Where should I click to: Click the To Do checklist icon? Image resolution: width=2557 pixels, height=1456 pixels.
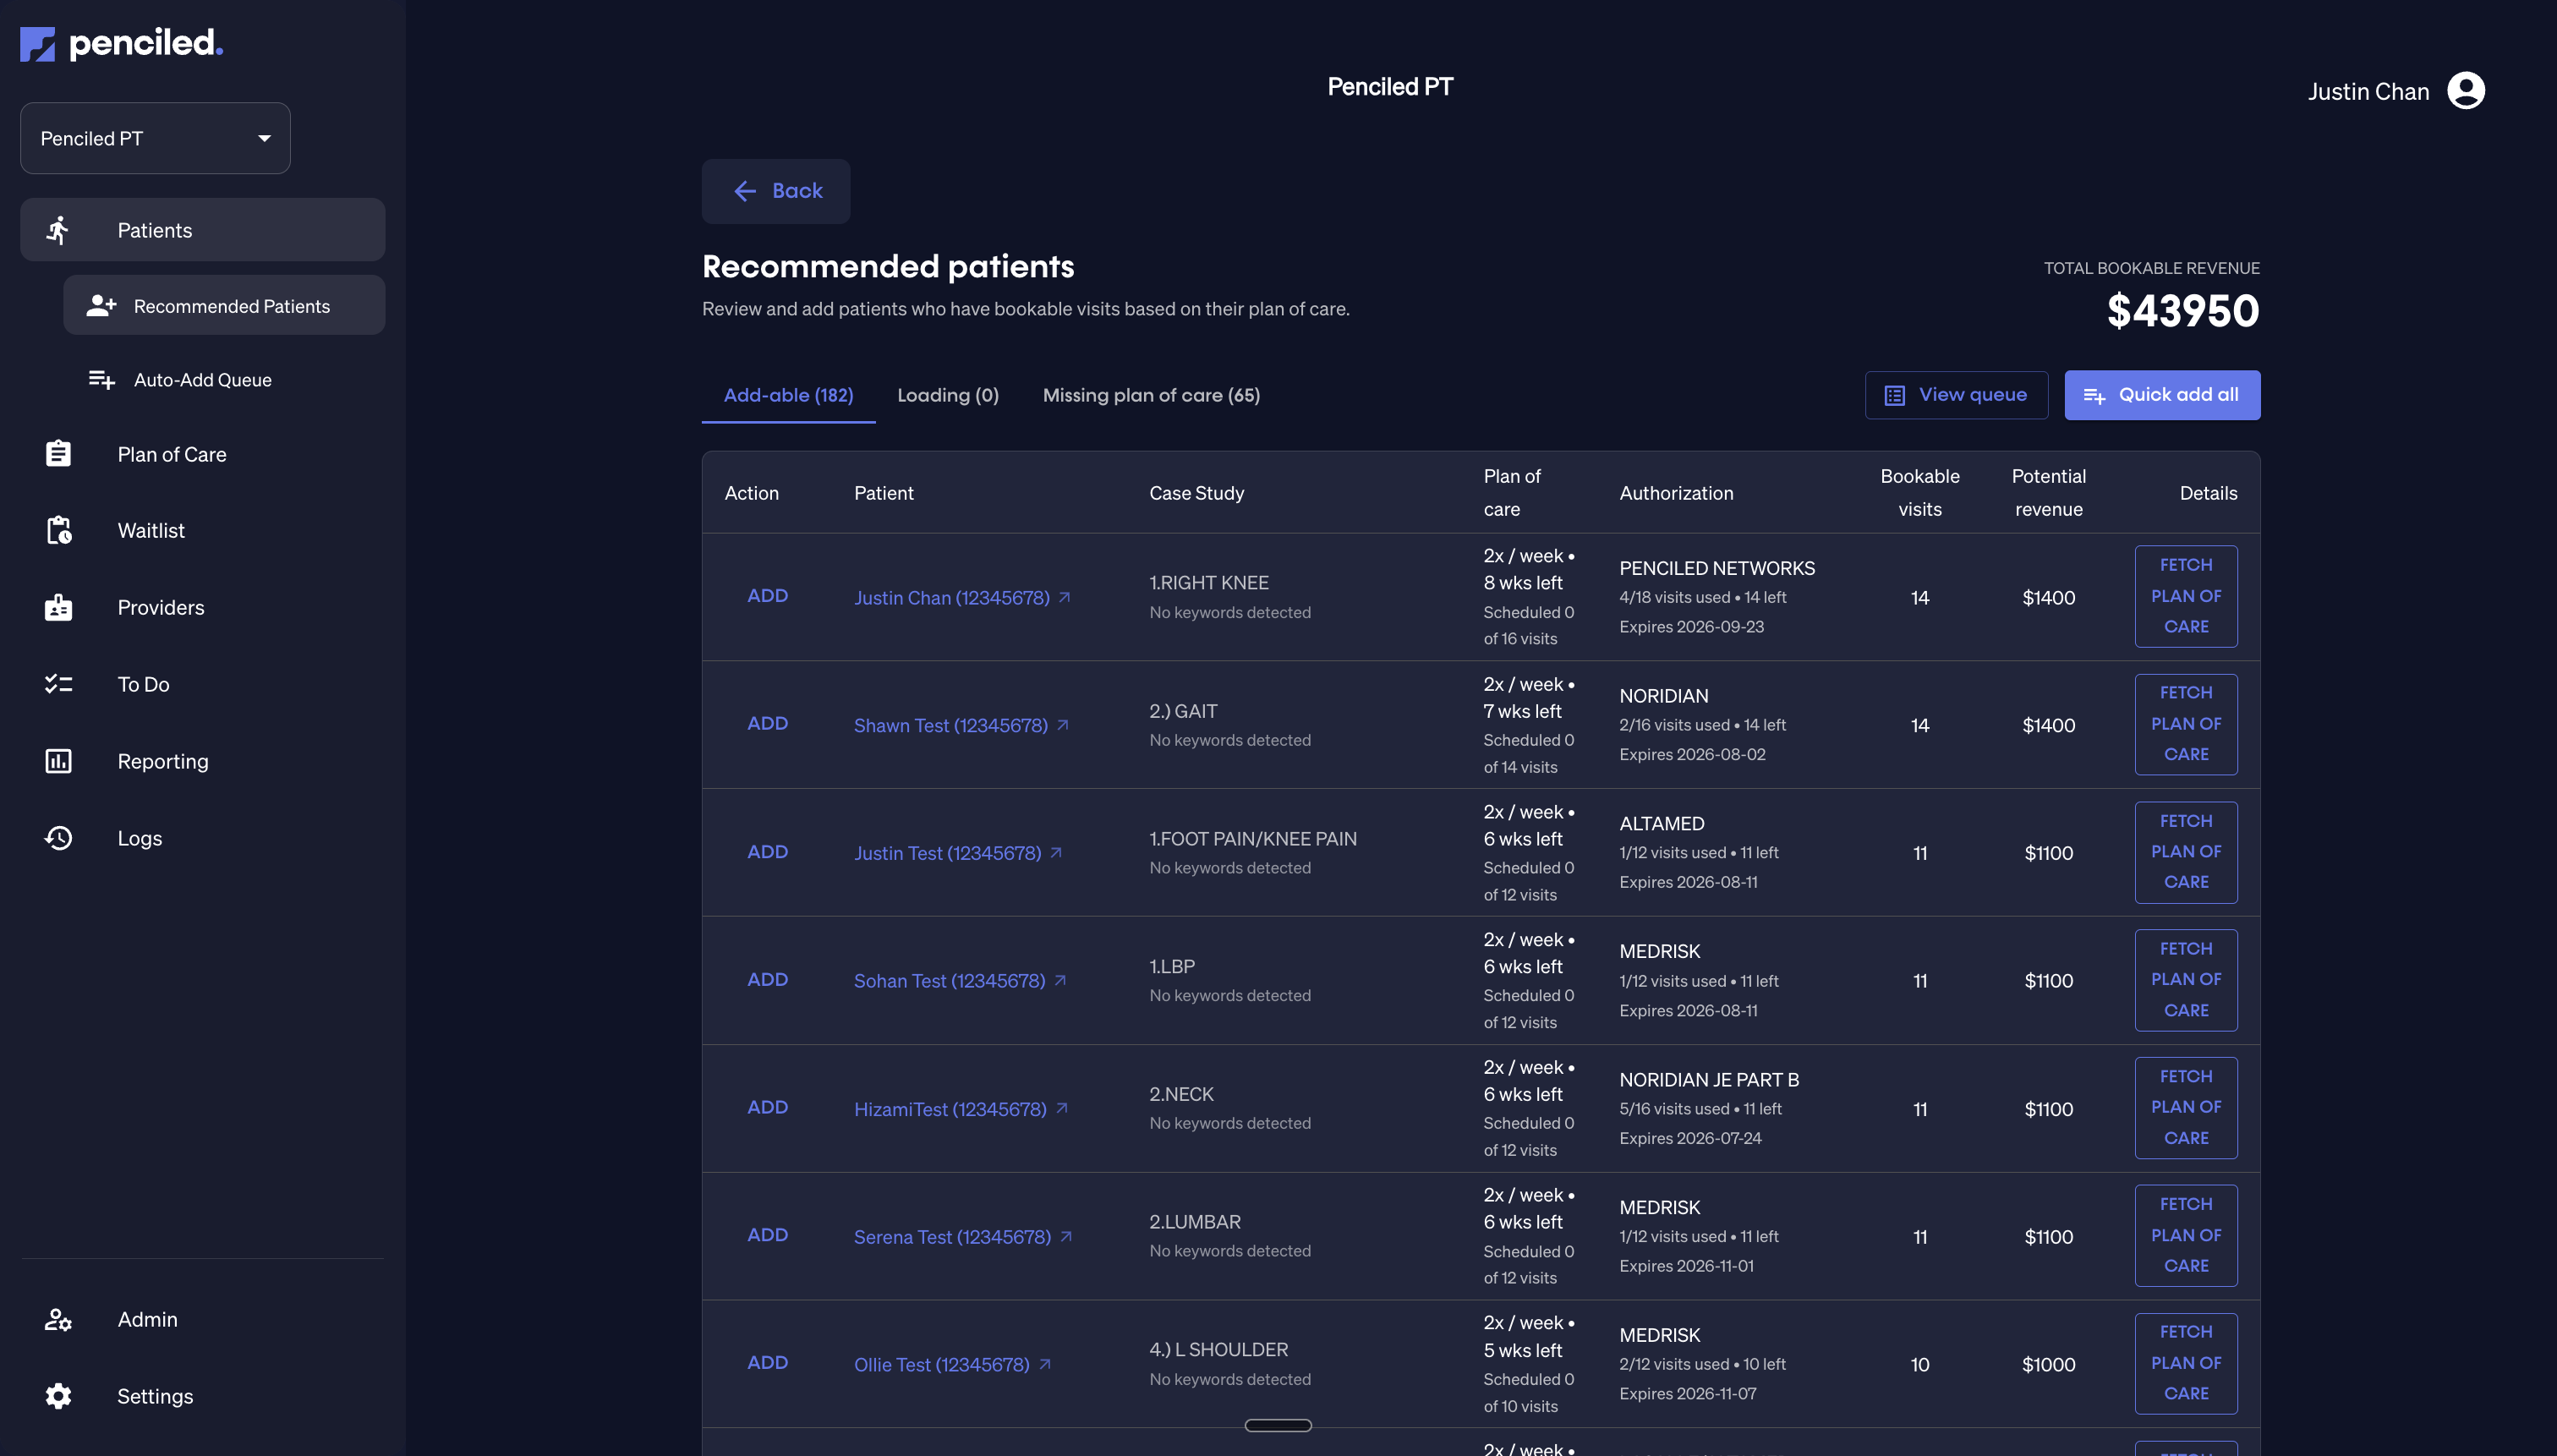click(x=58, y=684)
